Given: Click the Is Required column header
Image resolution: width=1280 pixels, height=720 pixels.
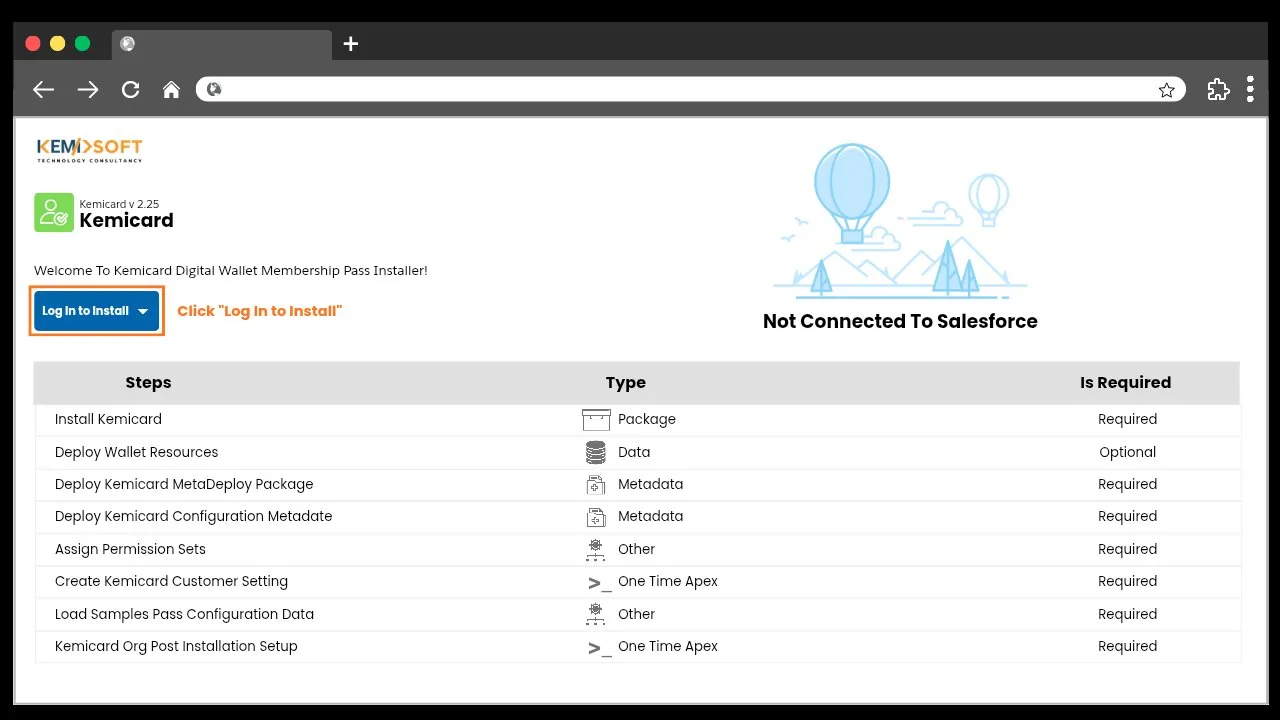Looking at the screenshot, I should pyautogui.click(x=1125, y=383).
